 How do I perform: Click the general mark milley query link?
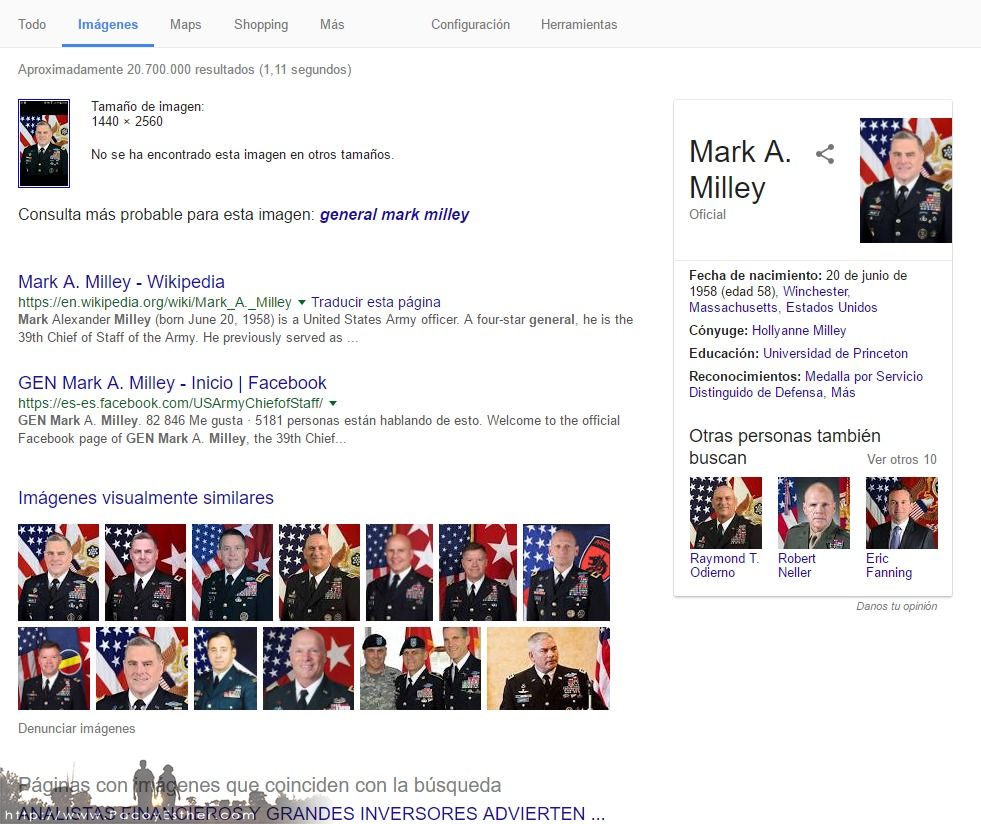tap(394, 215)
